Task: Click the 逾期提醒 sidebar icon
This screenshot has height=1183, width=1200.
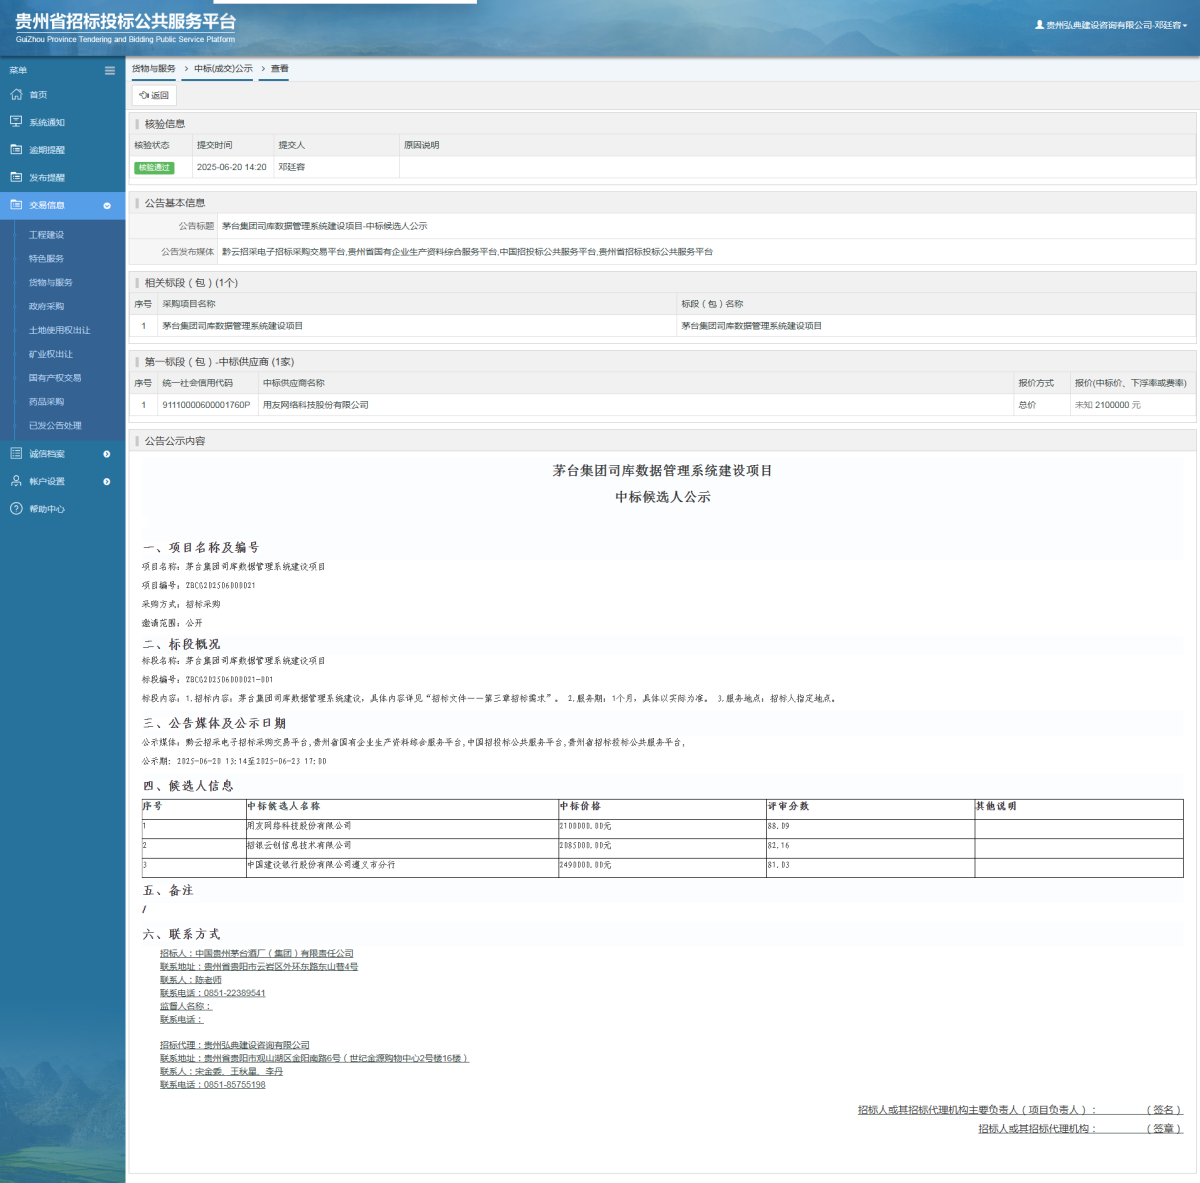Action: [16, 149]
